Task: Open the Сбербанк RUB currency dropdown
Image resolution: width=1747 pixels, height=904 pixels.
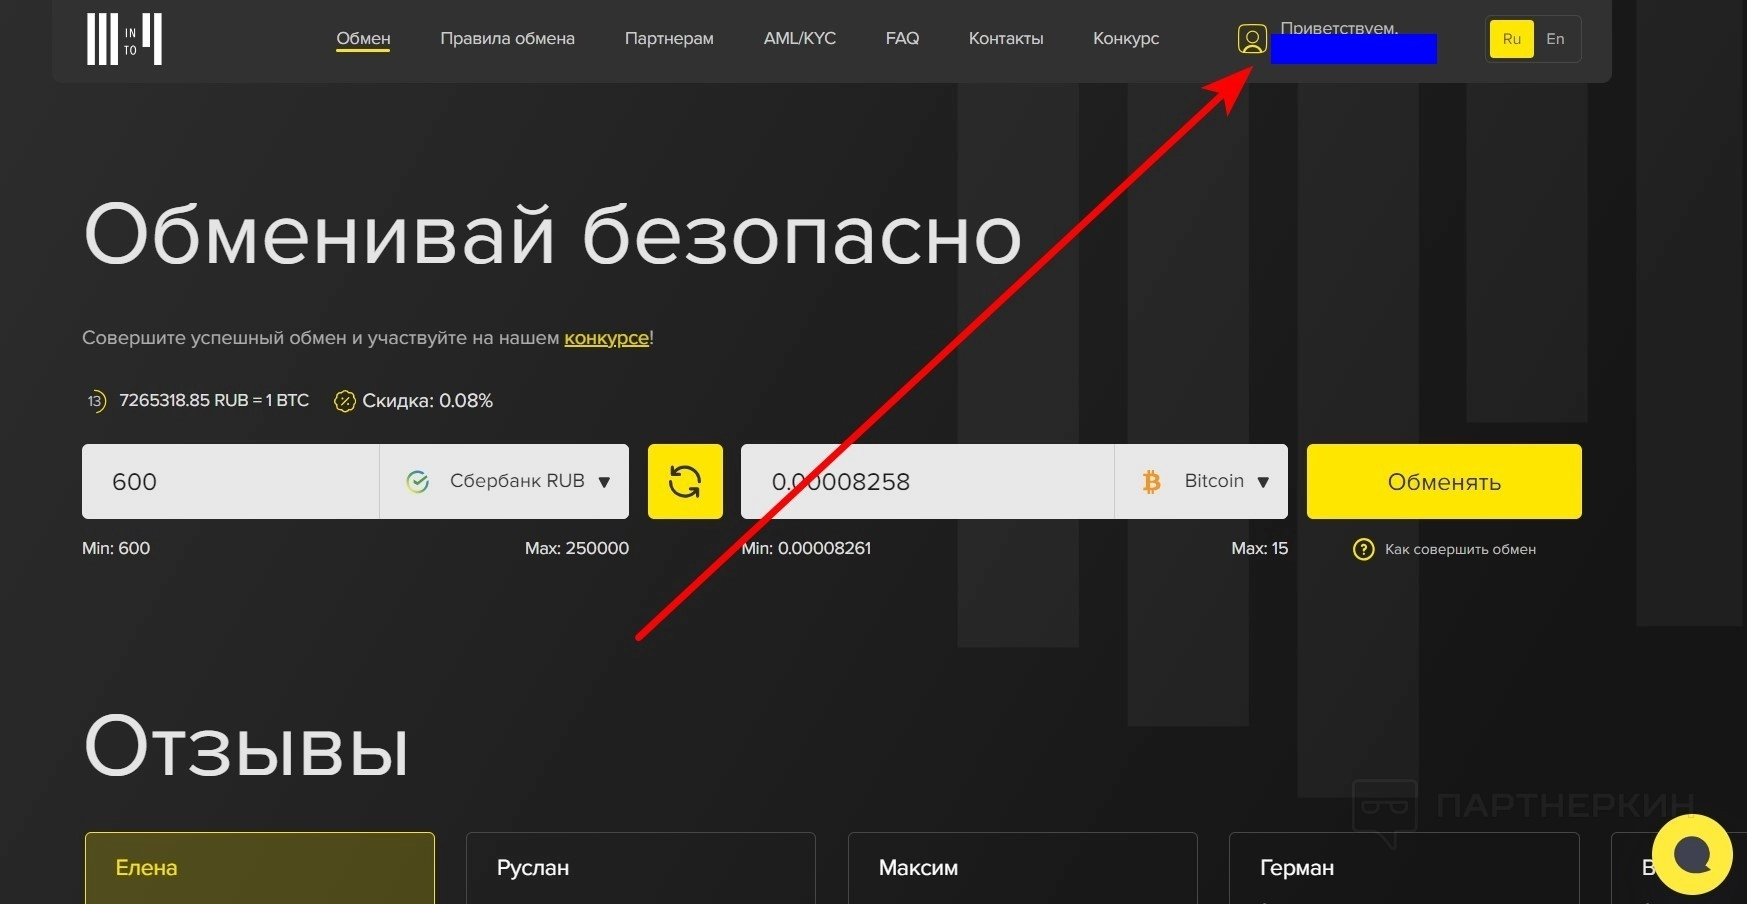Action: (504, 481)
